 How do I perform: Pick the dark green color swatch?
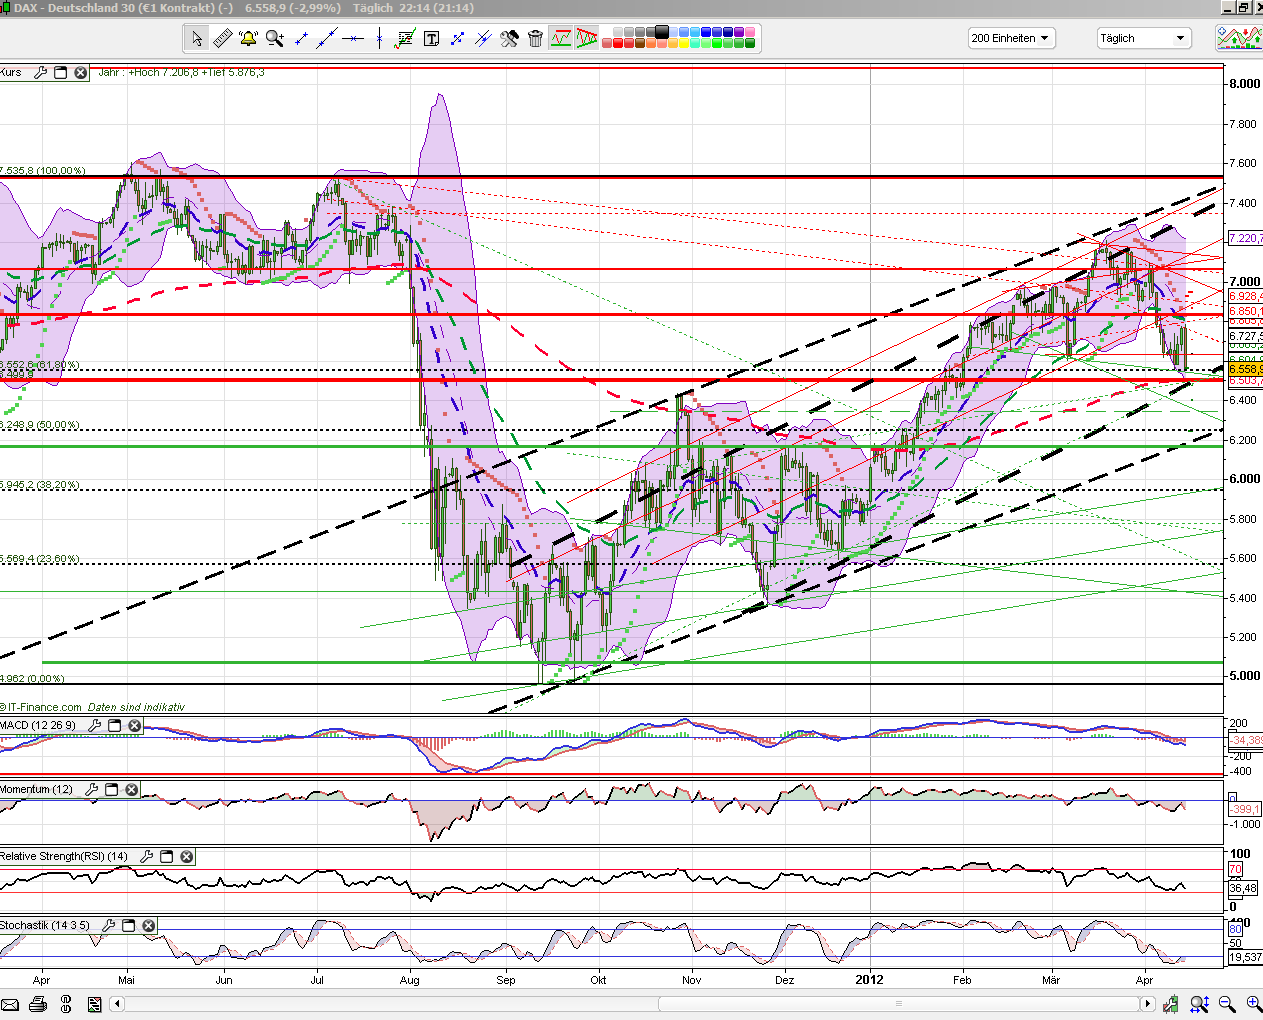(751, 44)
